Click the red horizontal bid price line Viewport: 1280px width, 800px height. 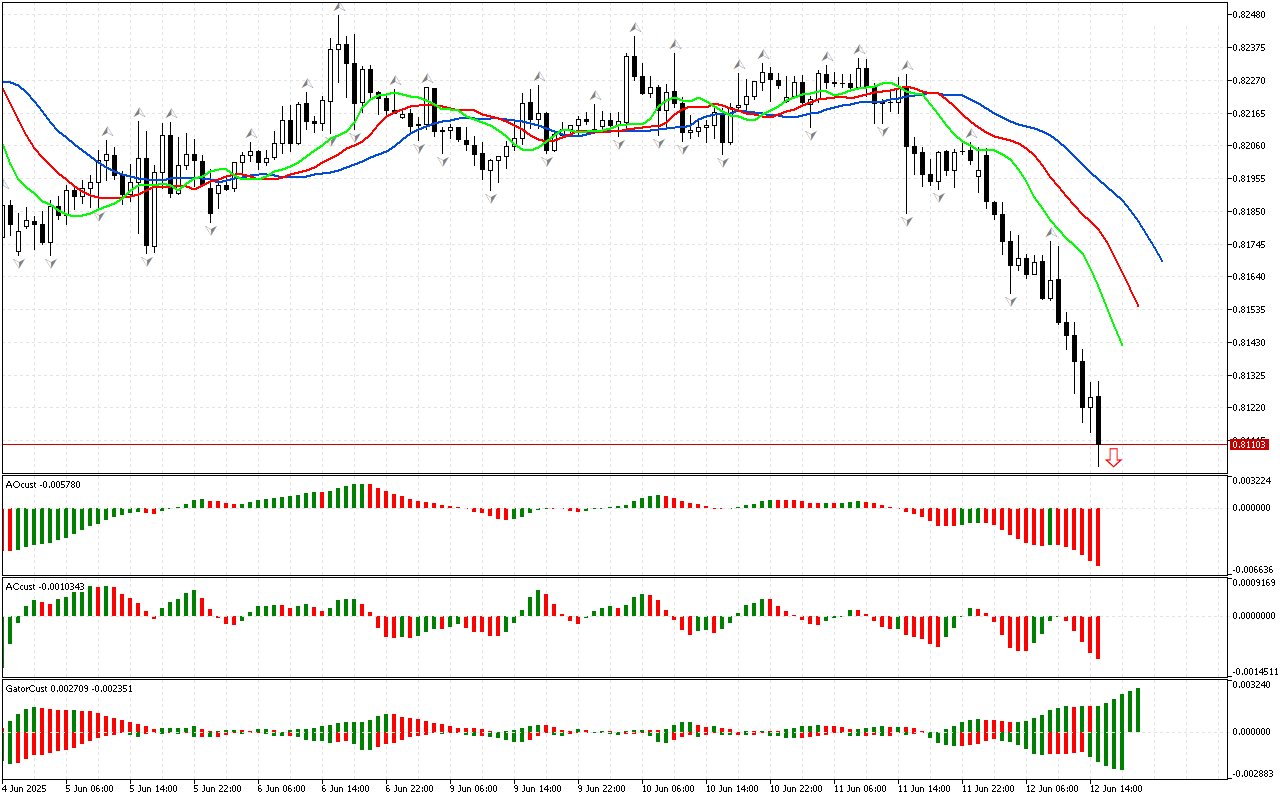coord(600,444)
